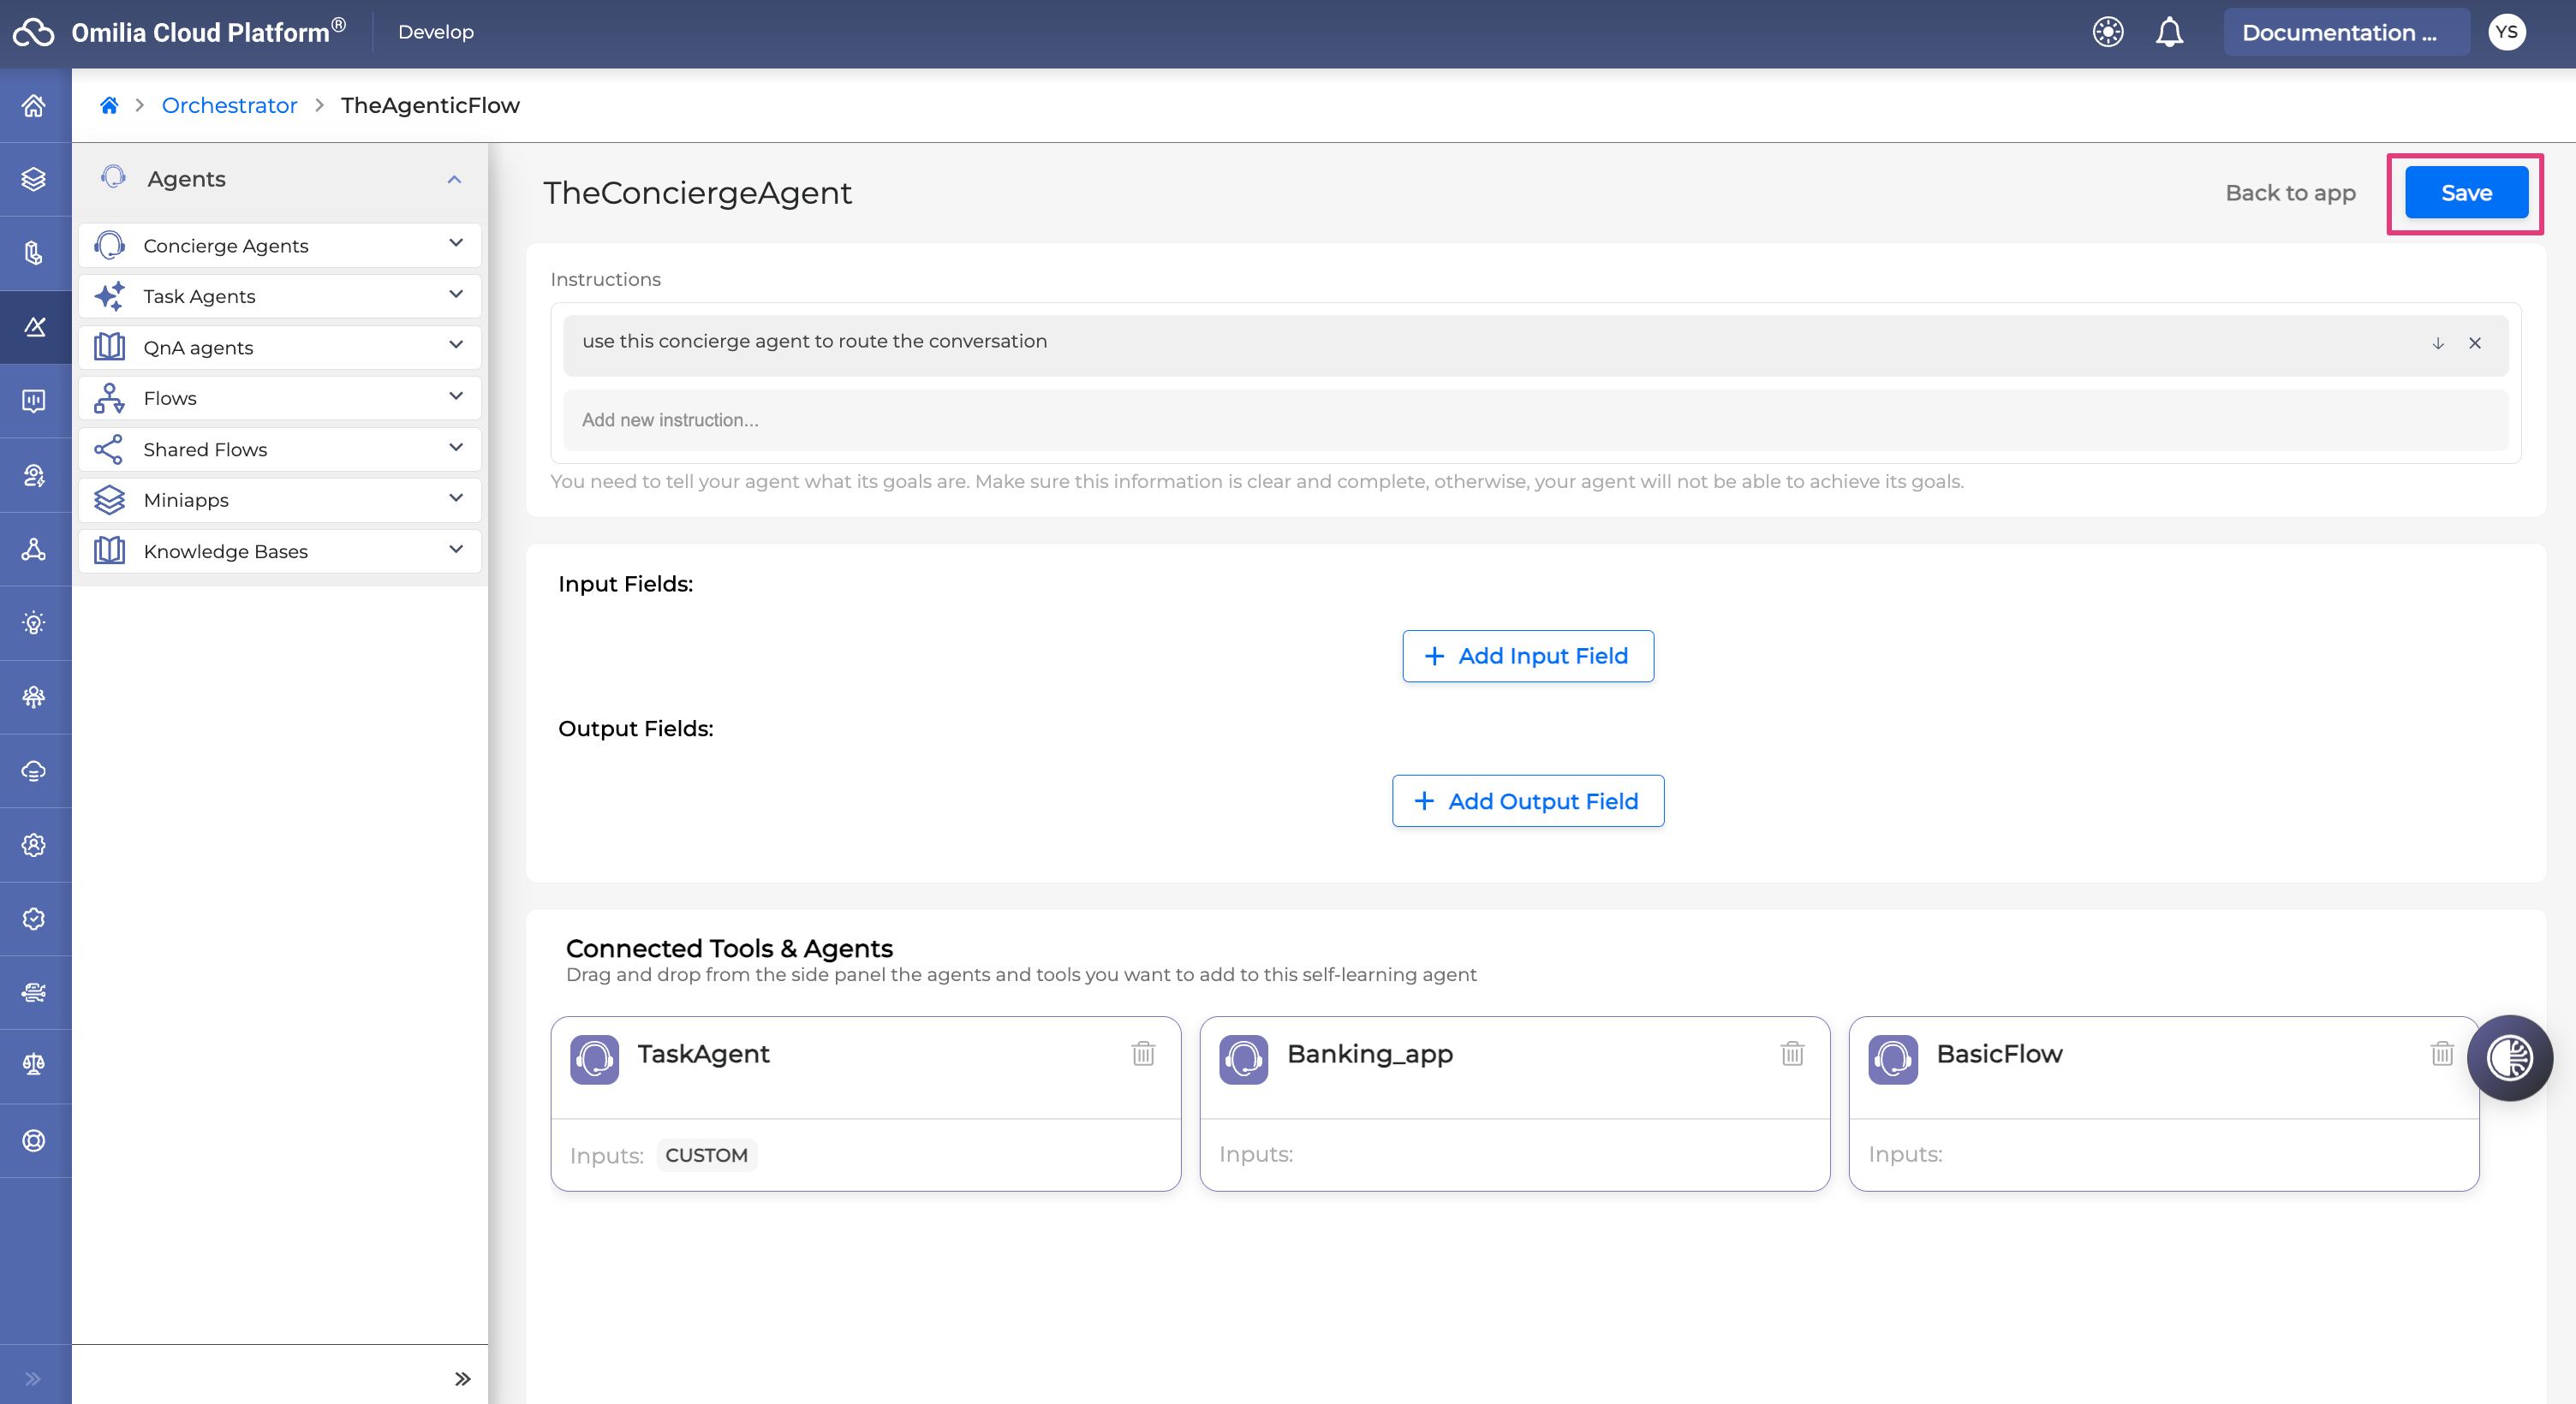Open the notifications bell
Screen dimensions: 2576x1404
[x=2169, y=32]
